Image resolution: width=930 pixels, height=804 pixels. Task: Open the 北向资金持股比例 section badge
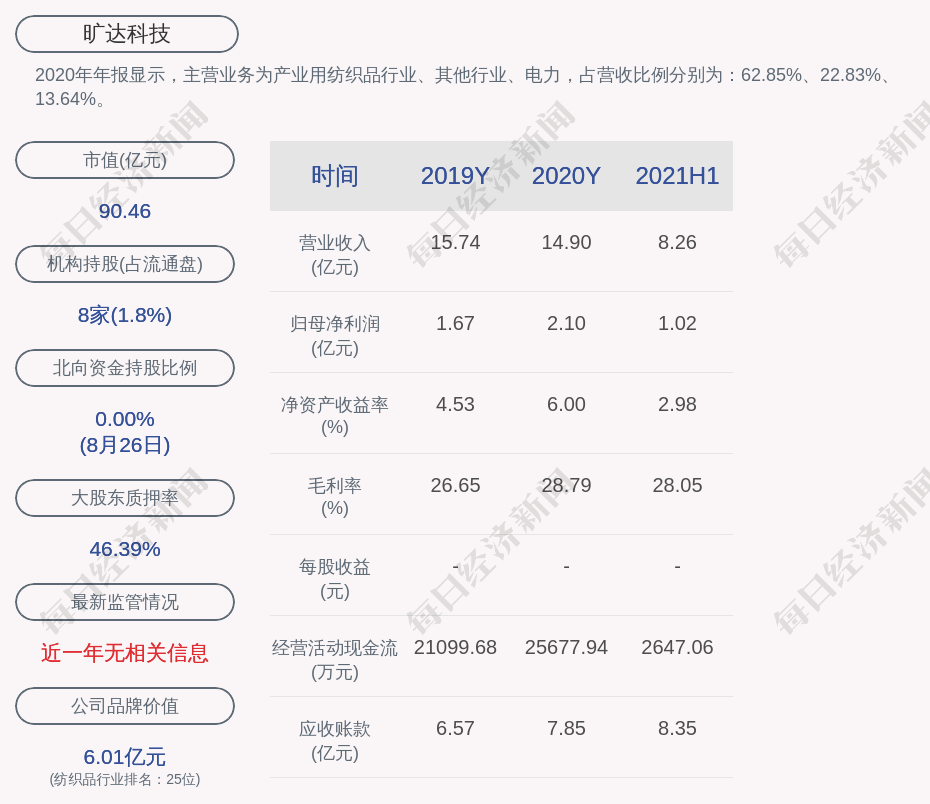(x=124, y=368)
